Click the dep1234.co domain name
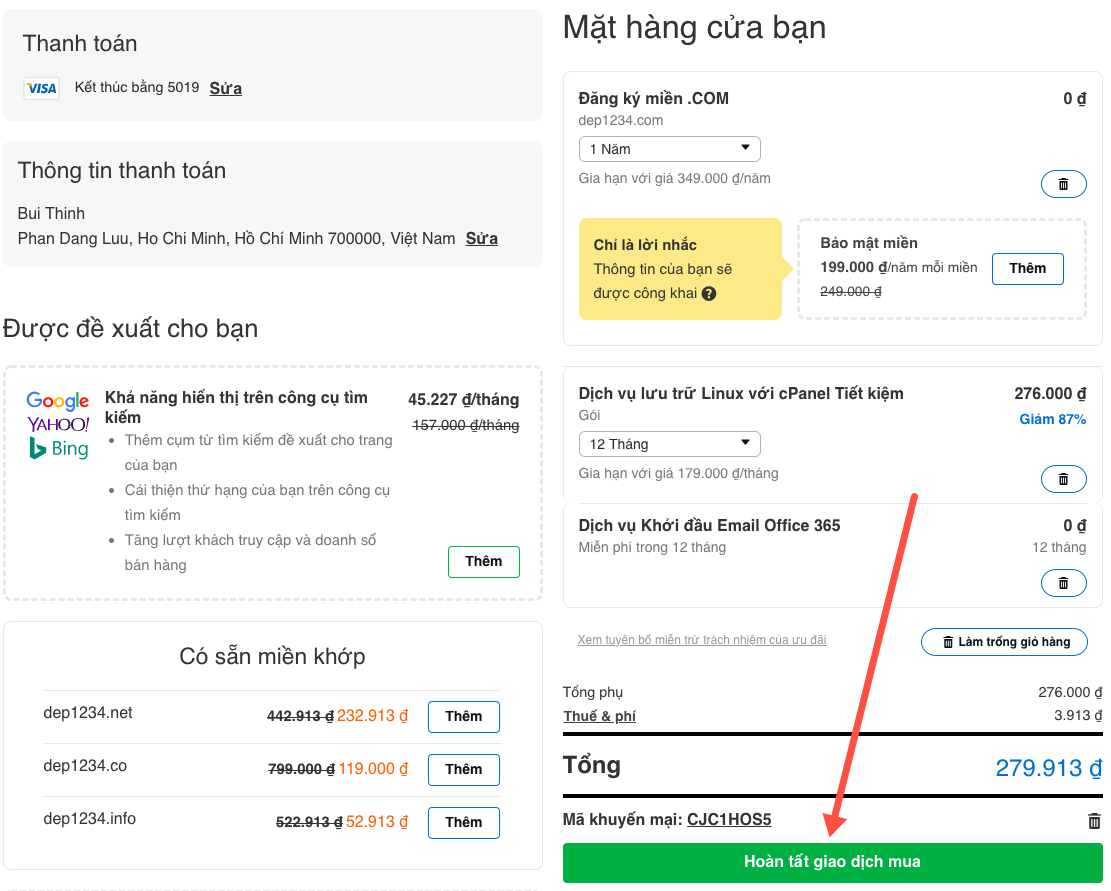The height and width of the screenshot is (891, 1111). click(x=85, y=766)
